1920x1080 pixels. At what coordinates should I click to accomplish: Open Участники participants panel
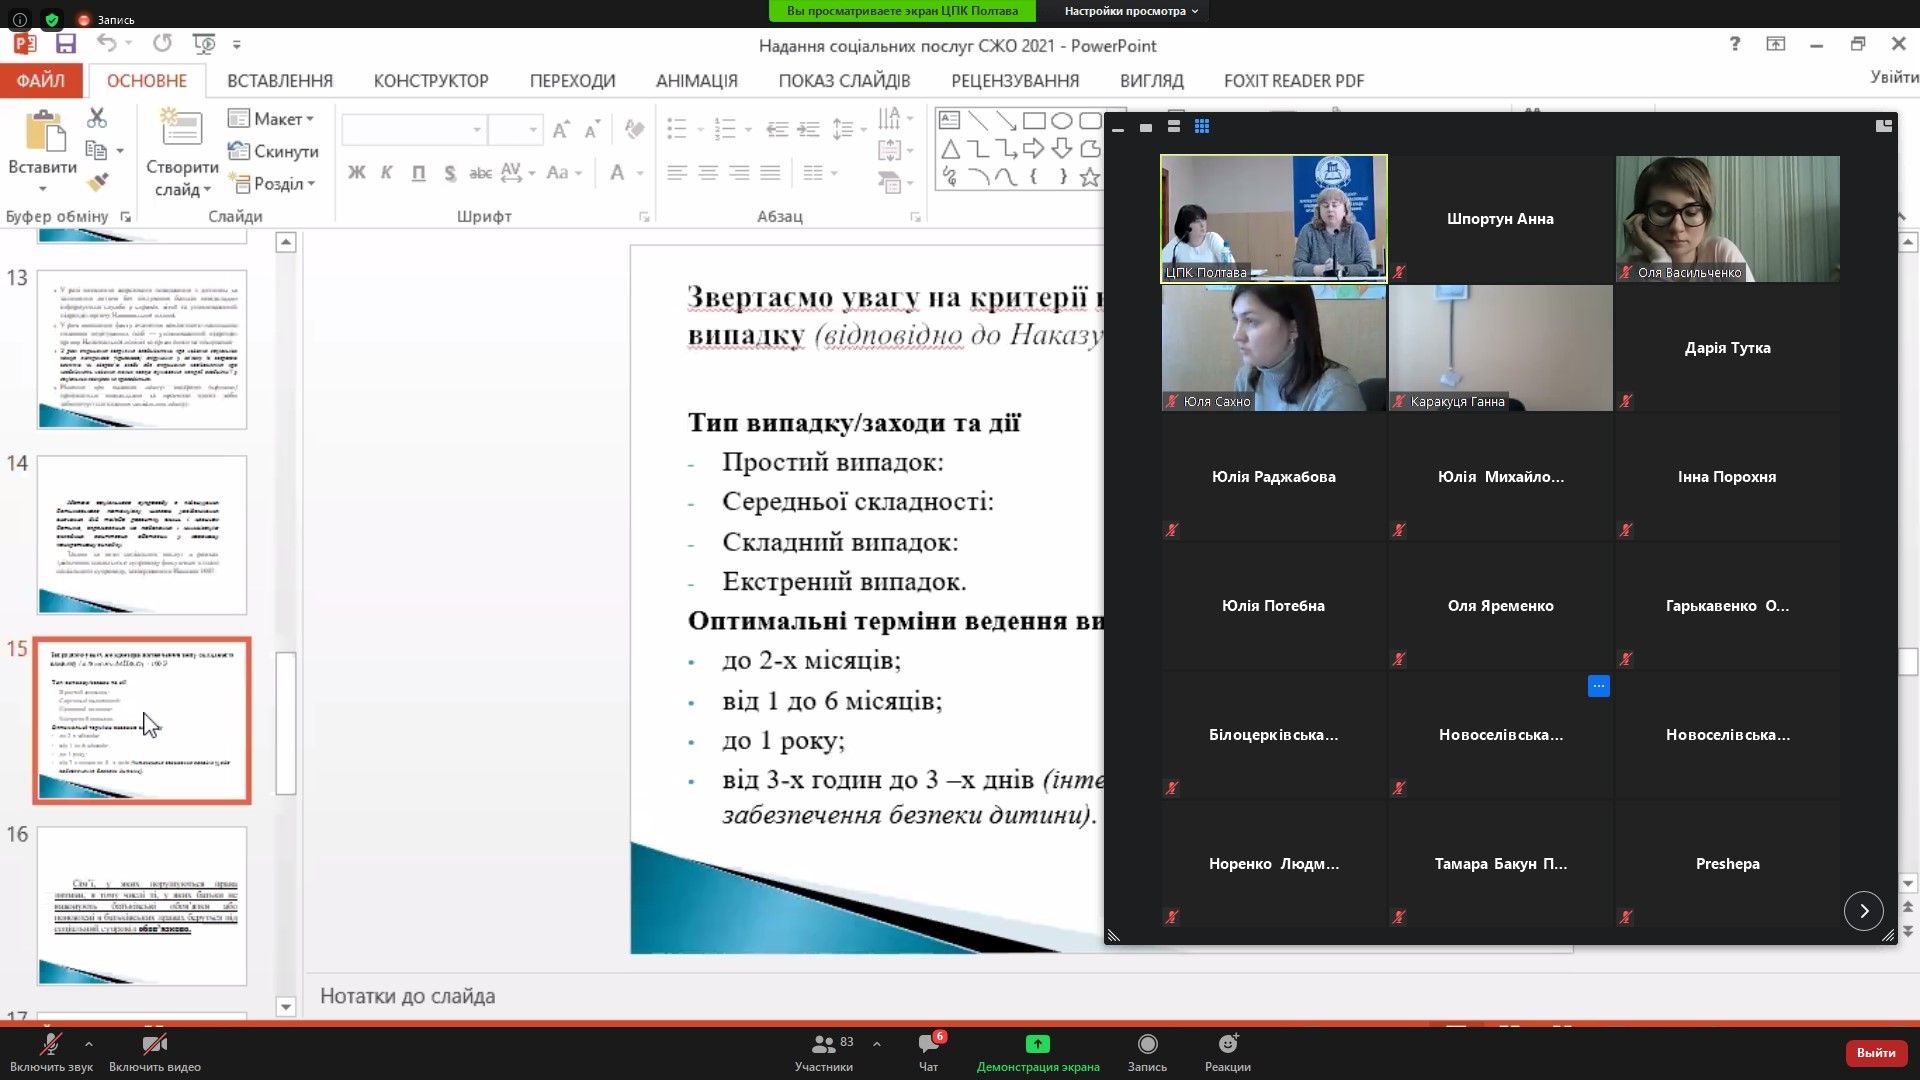(x=825, y=1053)
